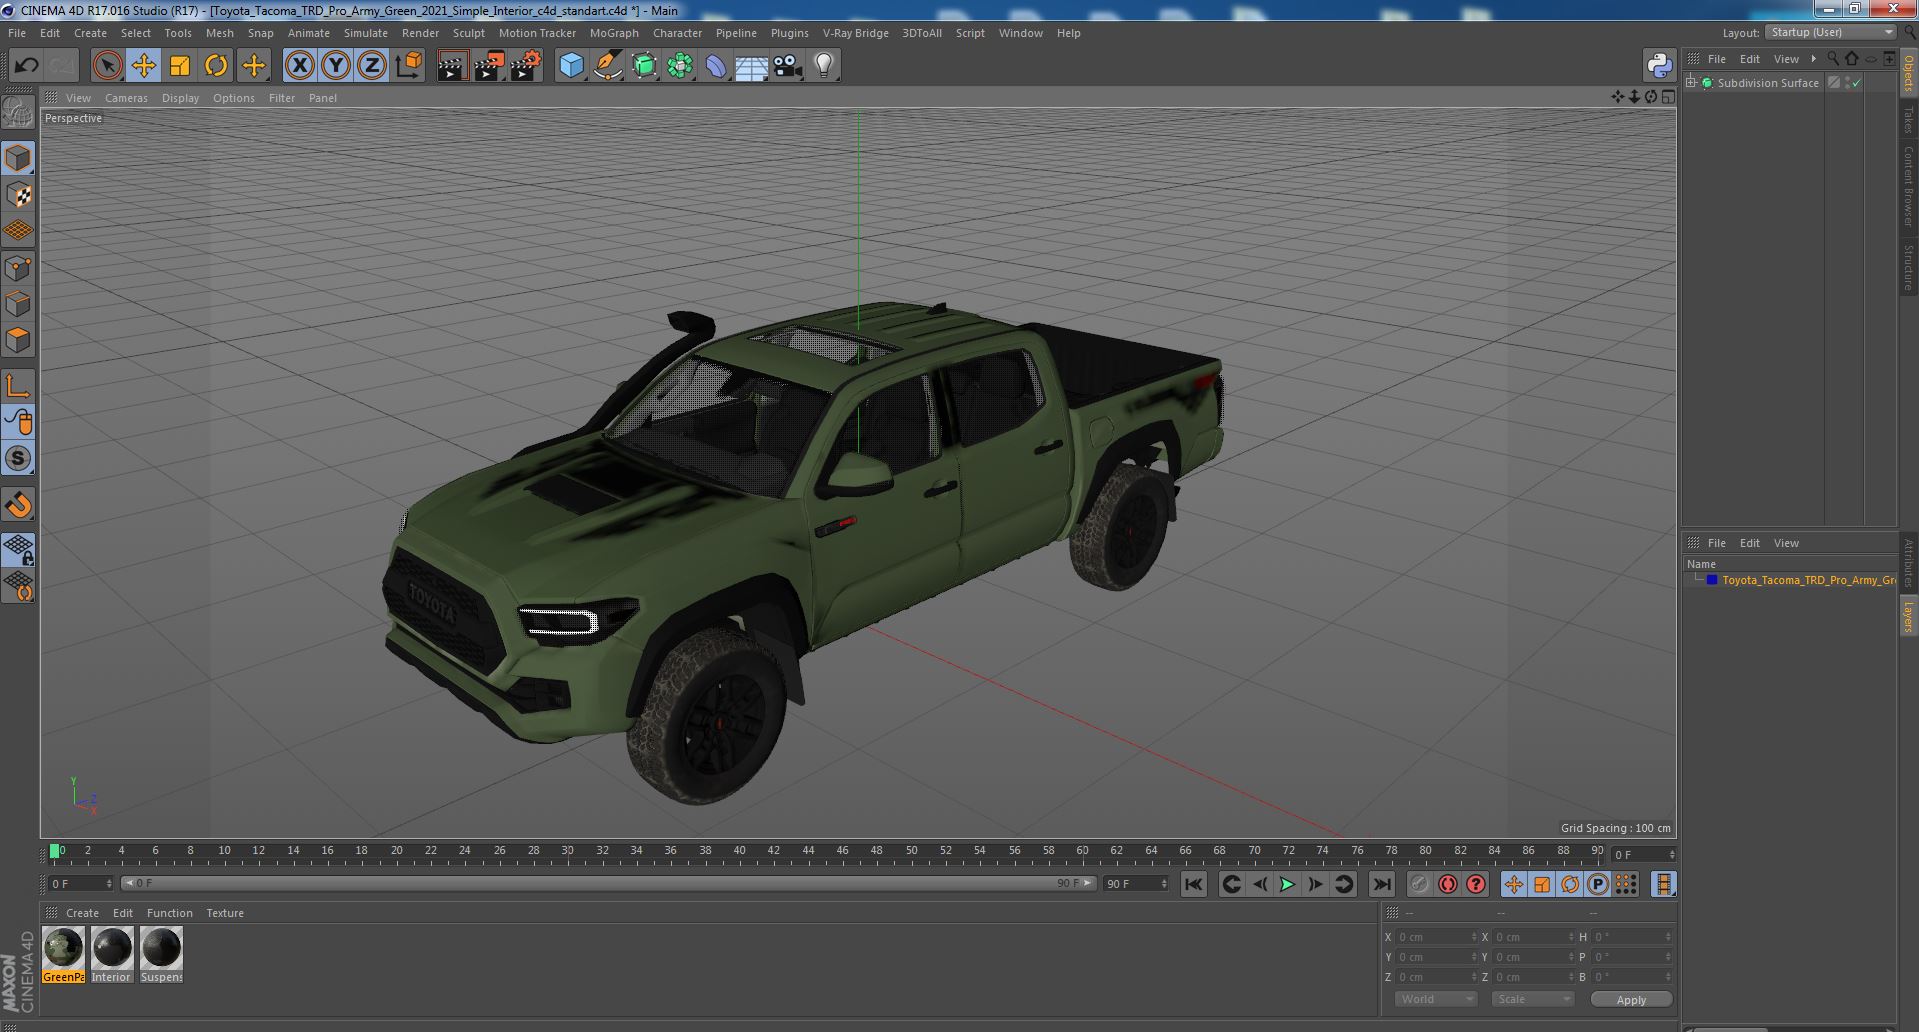Open viewport Cameras menu
The width and height of the screenshot is (1919, 1032).
(126, 98)
